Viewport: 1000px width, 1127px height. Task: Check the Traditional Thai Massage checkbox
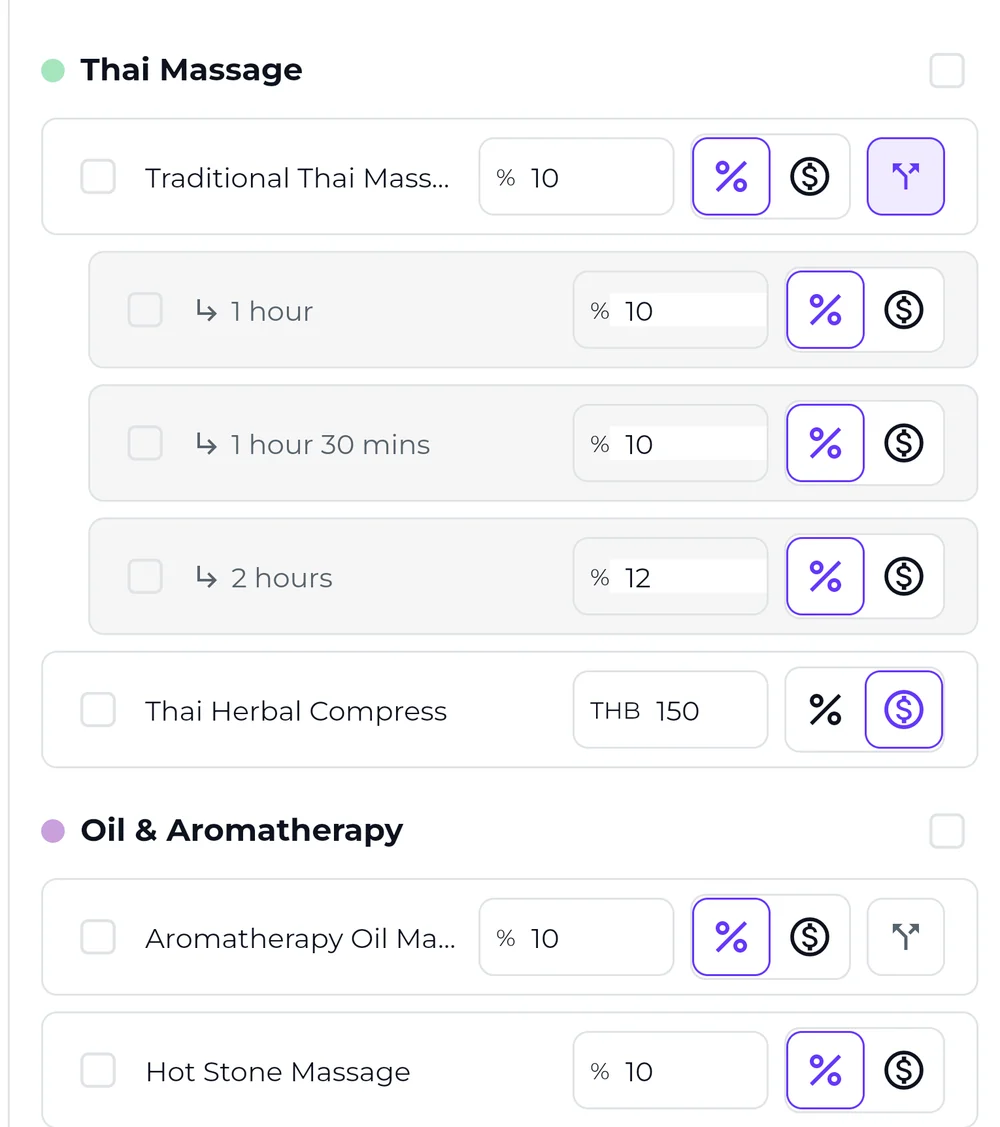[x=98, y=177]
